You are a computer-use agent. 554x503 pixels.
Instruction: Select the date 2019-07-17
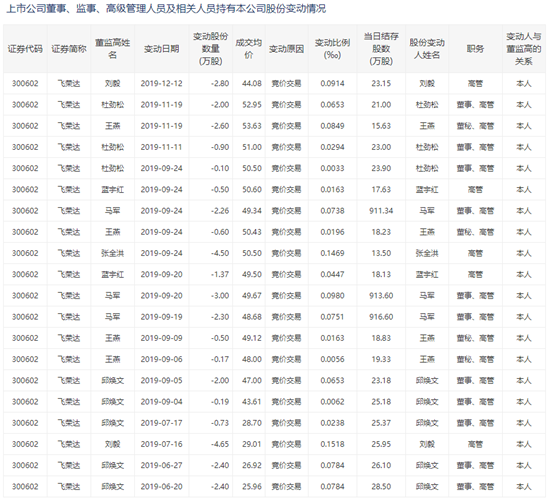pos(161,423)
